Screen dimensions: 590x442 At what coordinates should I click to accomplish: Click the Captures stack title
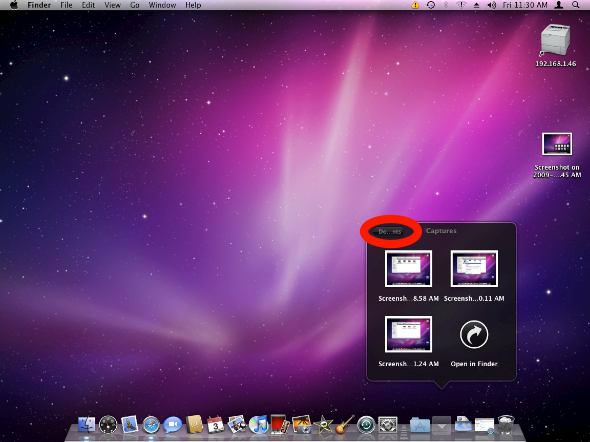click(x=441, y=231)
